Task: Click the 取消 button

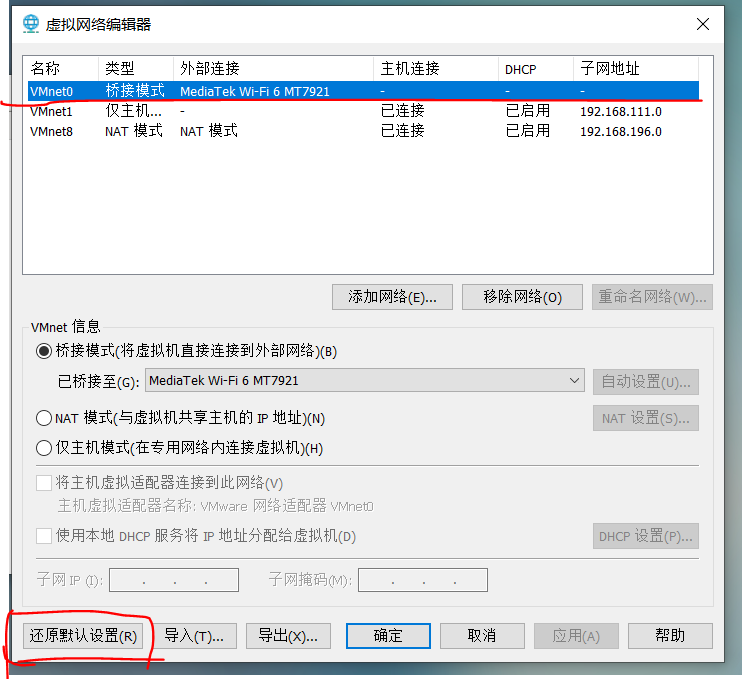Action: tap(482, 636)
